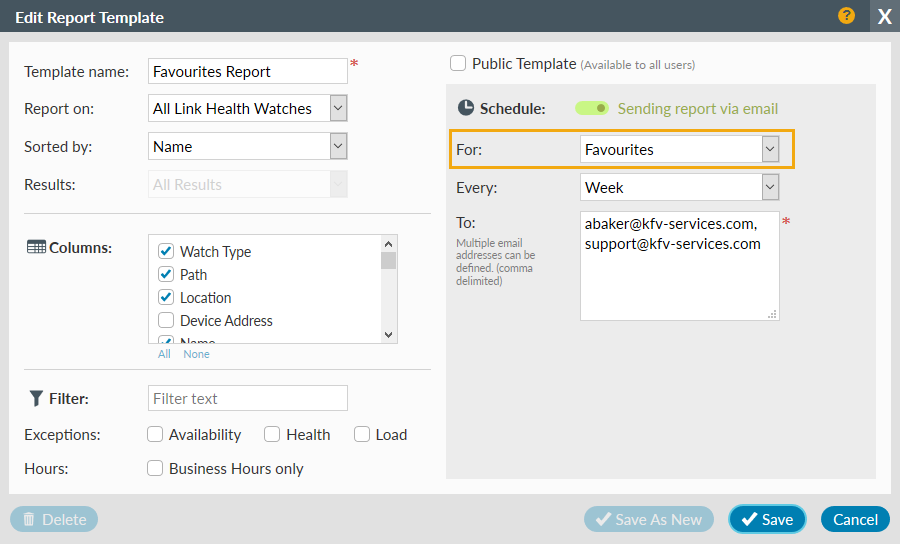Click into the Filter text field
900x544 pixels.
pos(247,398)
